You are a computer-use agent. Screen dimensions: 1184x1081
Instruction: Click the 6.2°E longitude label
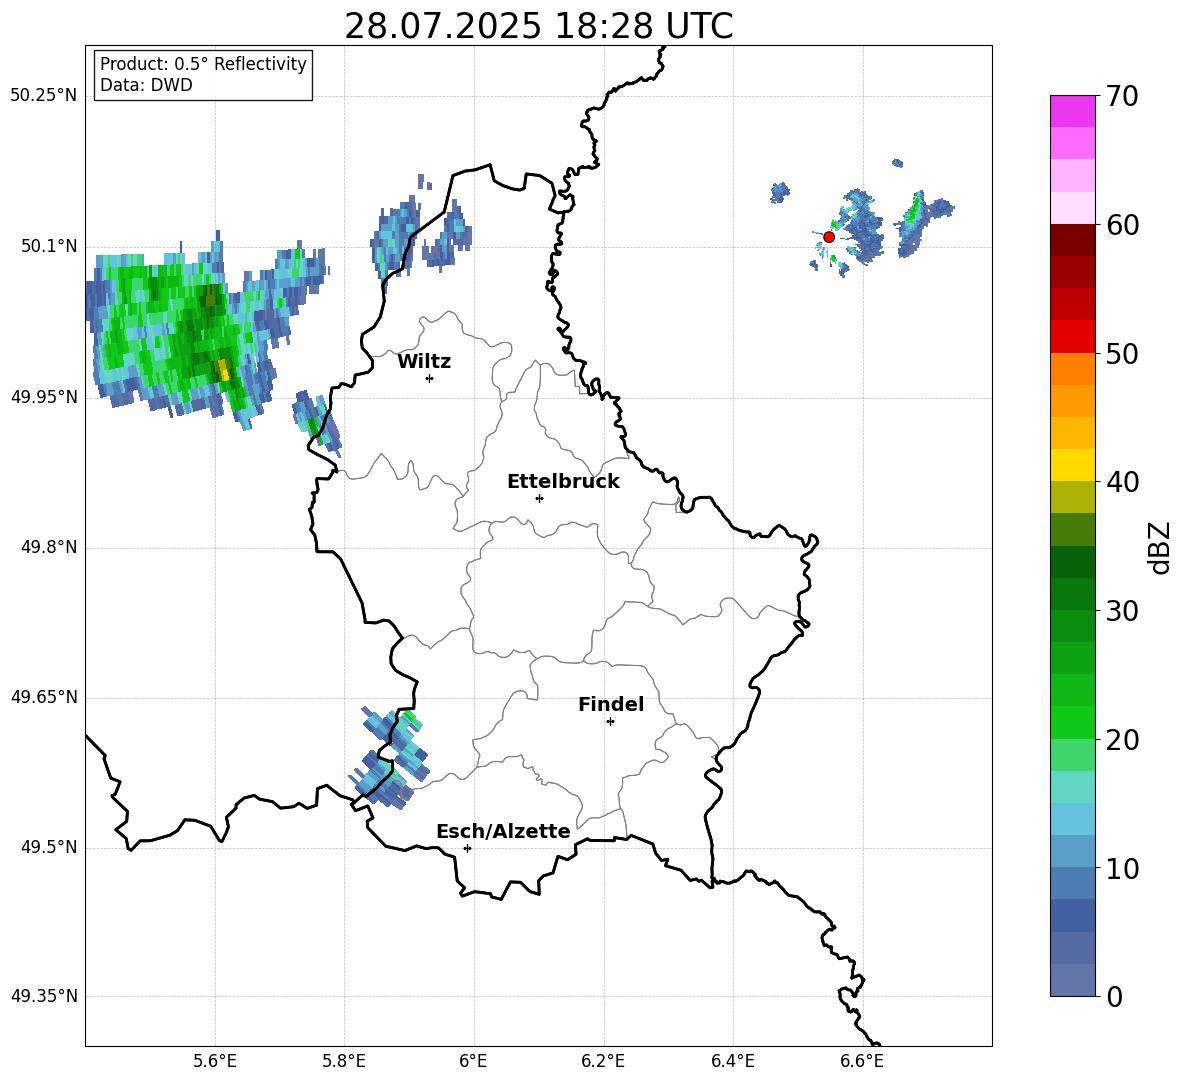pyautogui.click(x=603, y=1061)
